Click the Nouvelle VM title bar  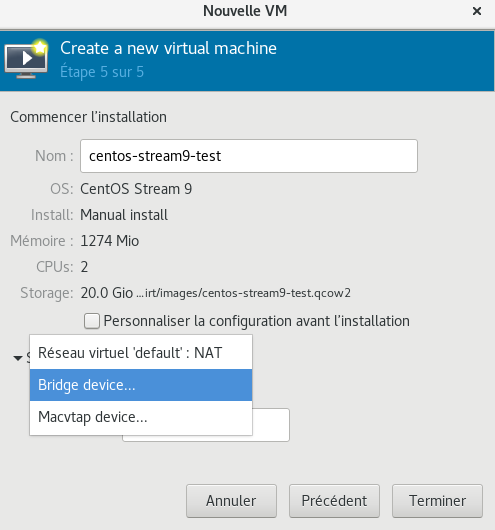tap(245, 11)
